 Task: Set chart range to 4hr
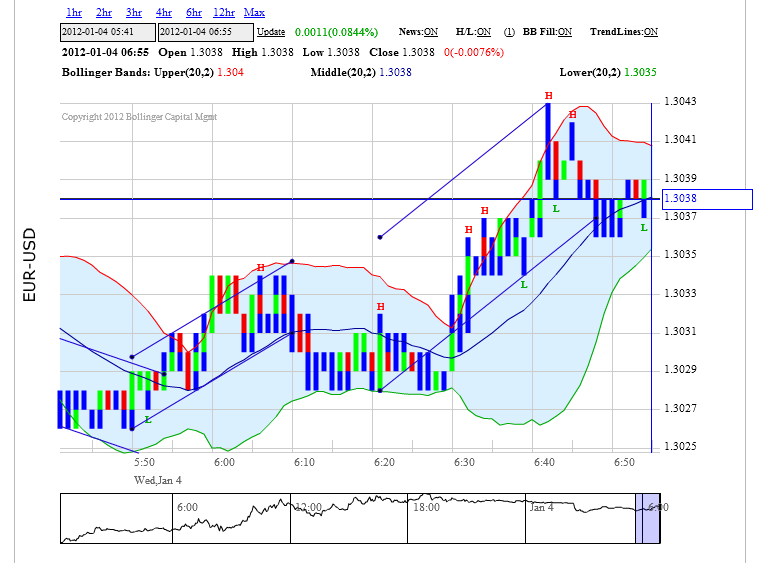point(164,12)
